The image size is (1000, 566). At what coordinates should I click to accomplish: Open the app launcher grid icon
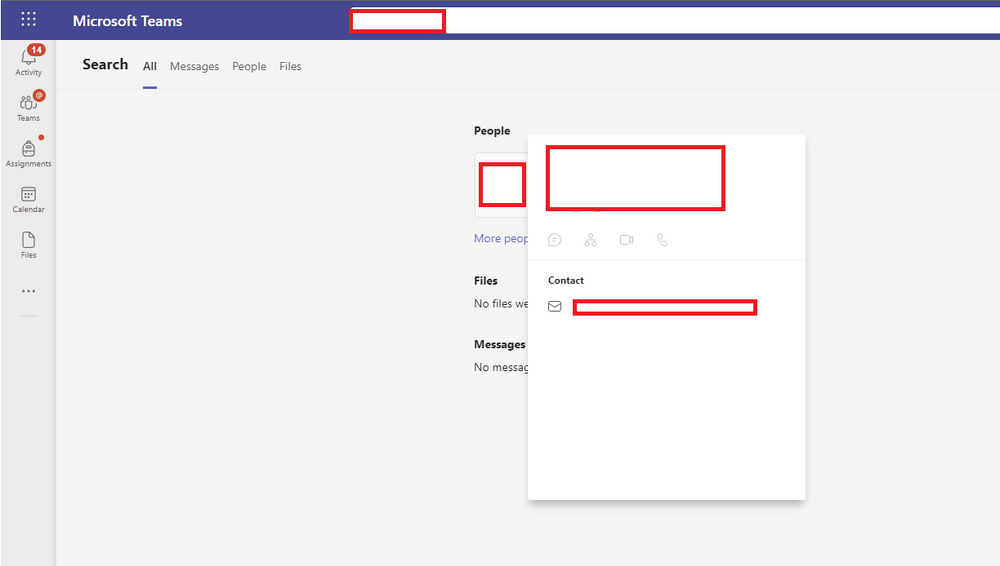click(28, 19)
